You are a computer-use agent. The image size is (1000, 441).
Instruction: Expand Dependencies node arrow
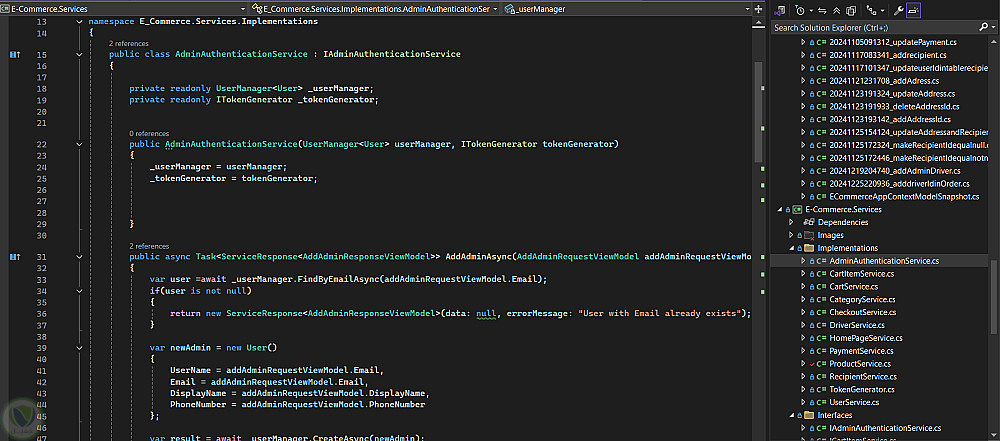[791, 222]
